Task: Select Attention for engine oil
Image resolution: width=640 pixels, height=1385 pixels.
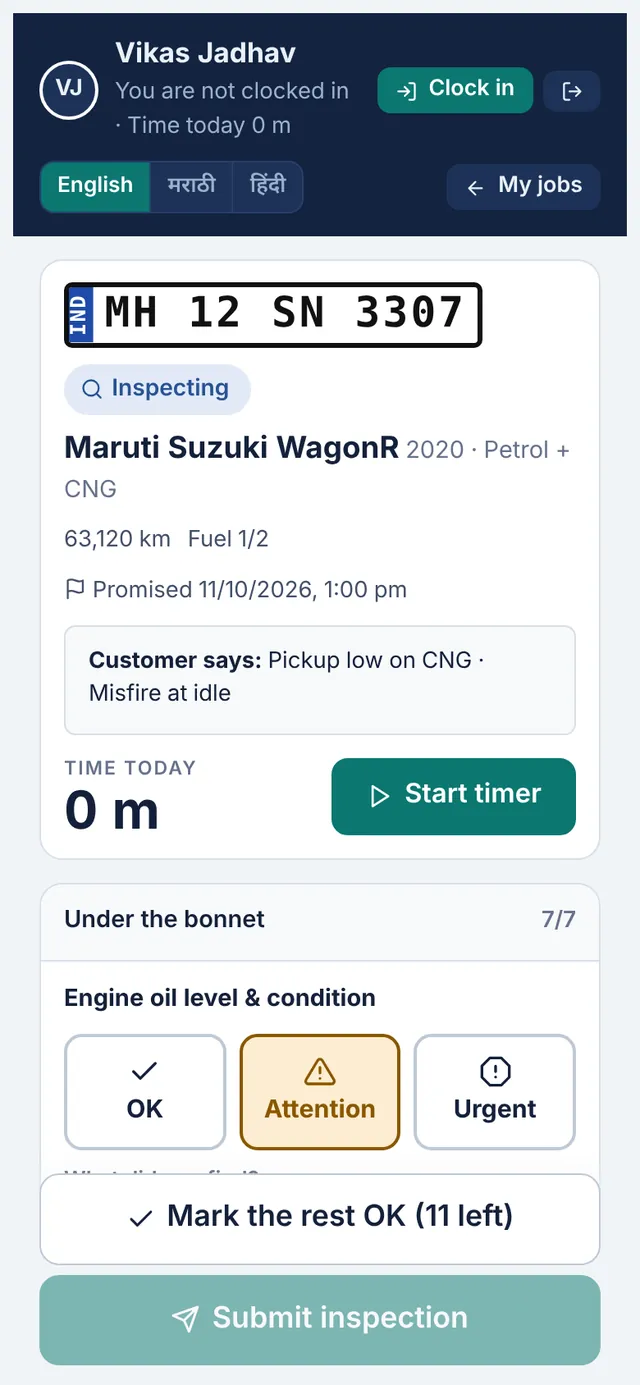Action: tap(320, 1091)
